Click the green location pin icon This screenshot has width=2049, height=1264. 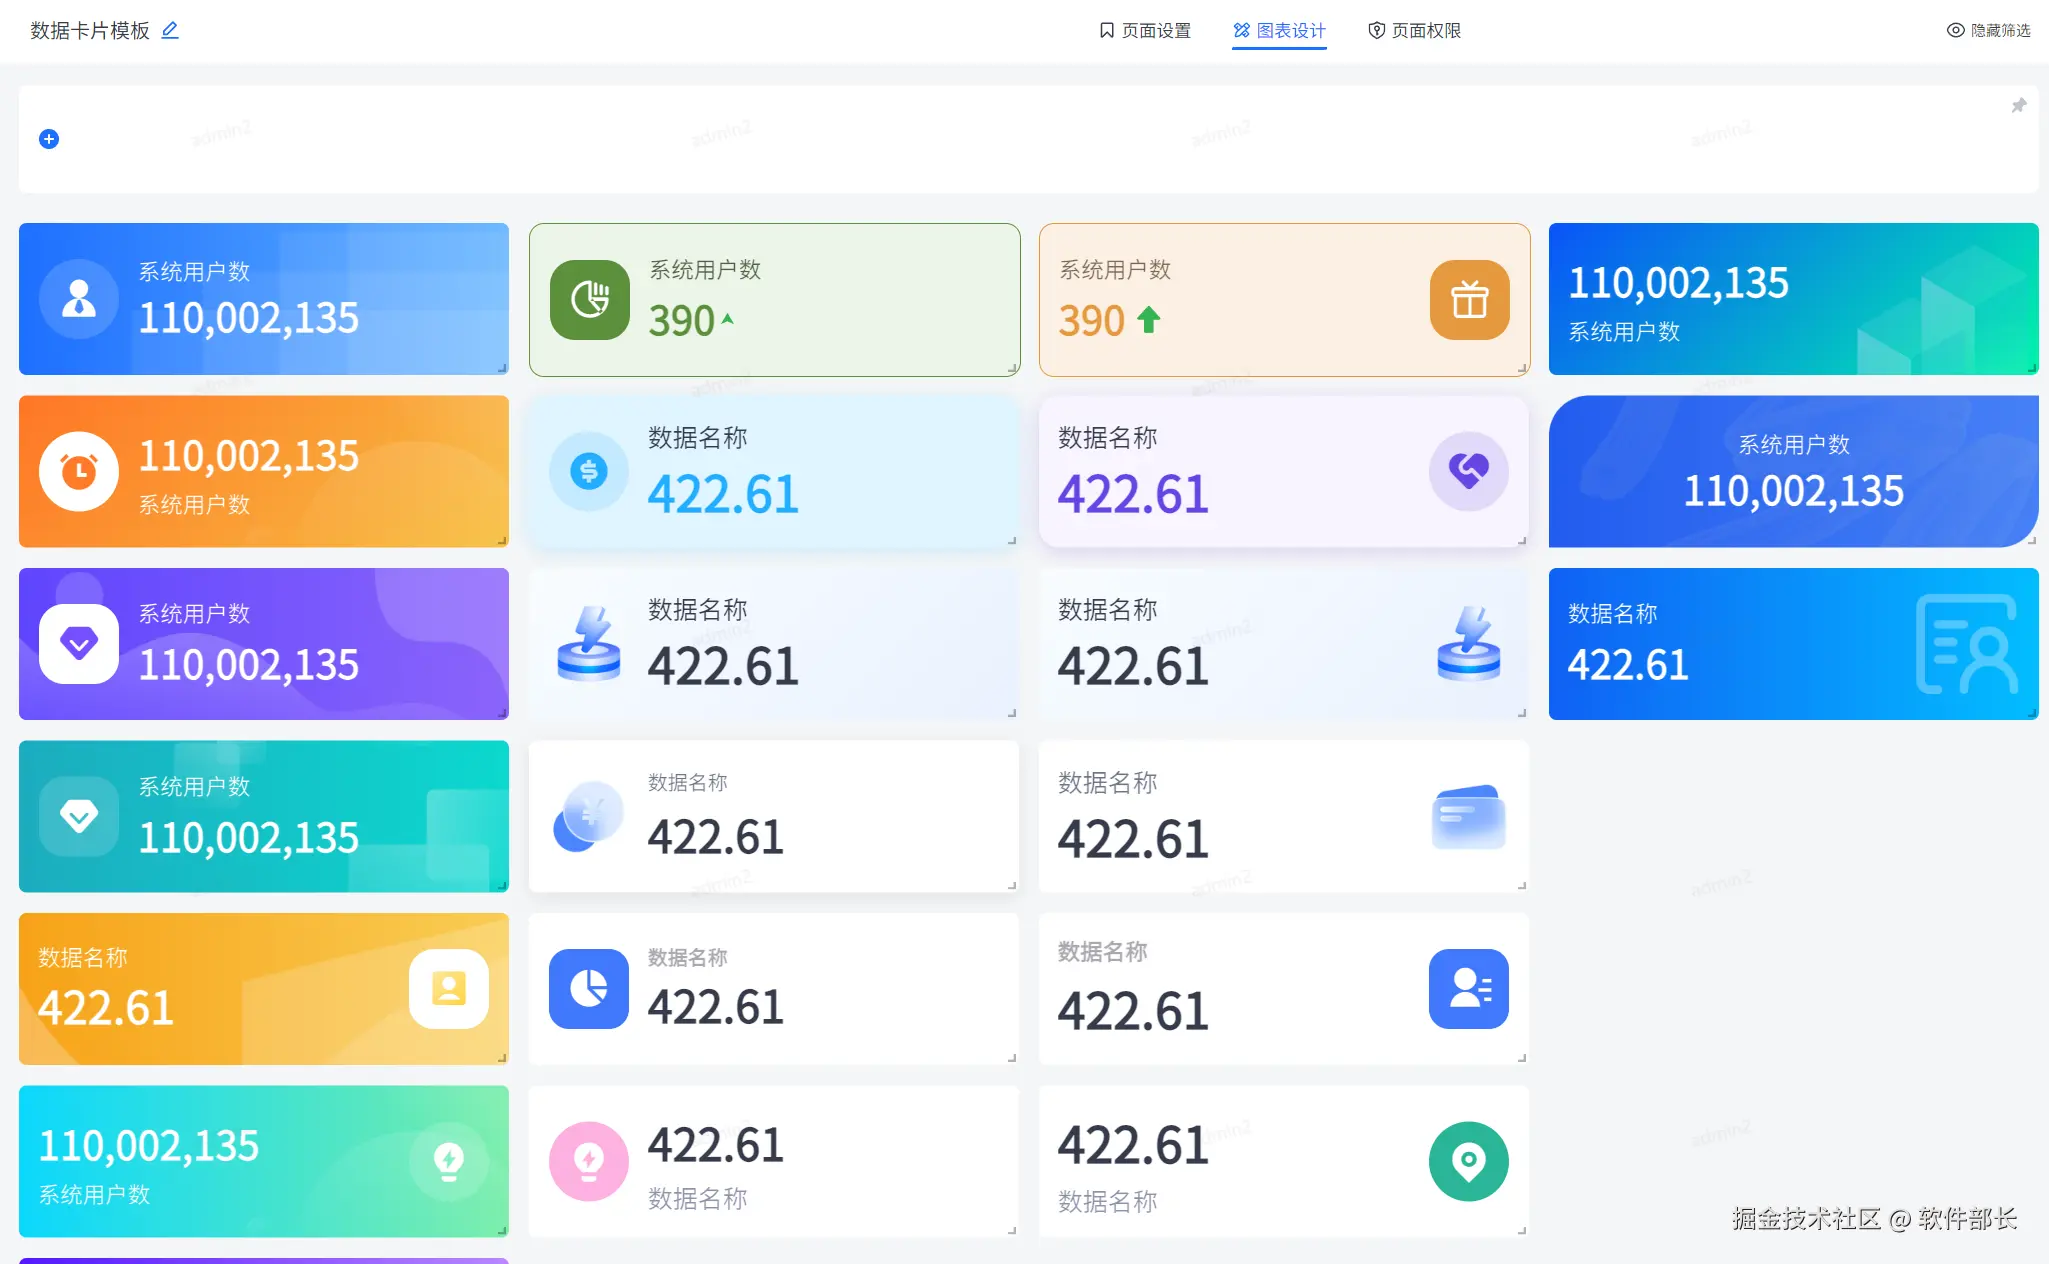click(1468, 1161)
